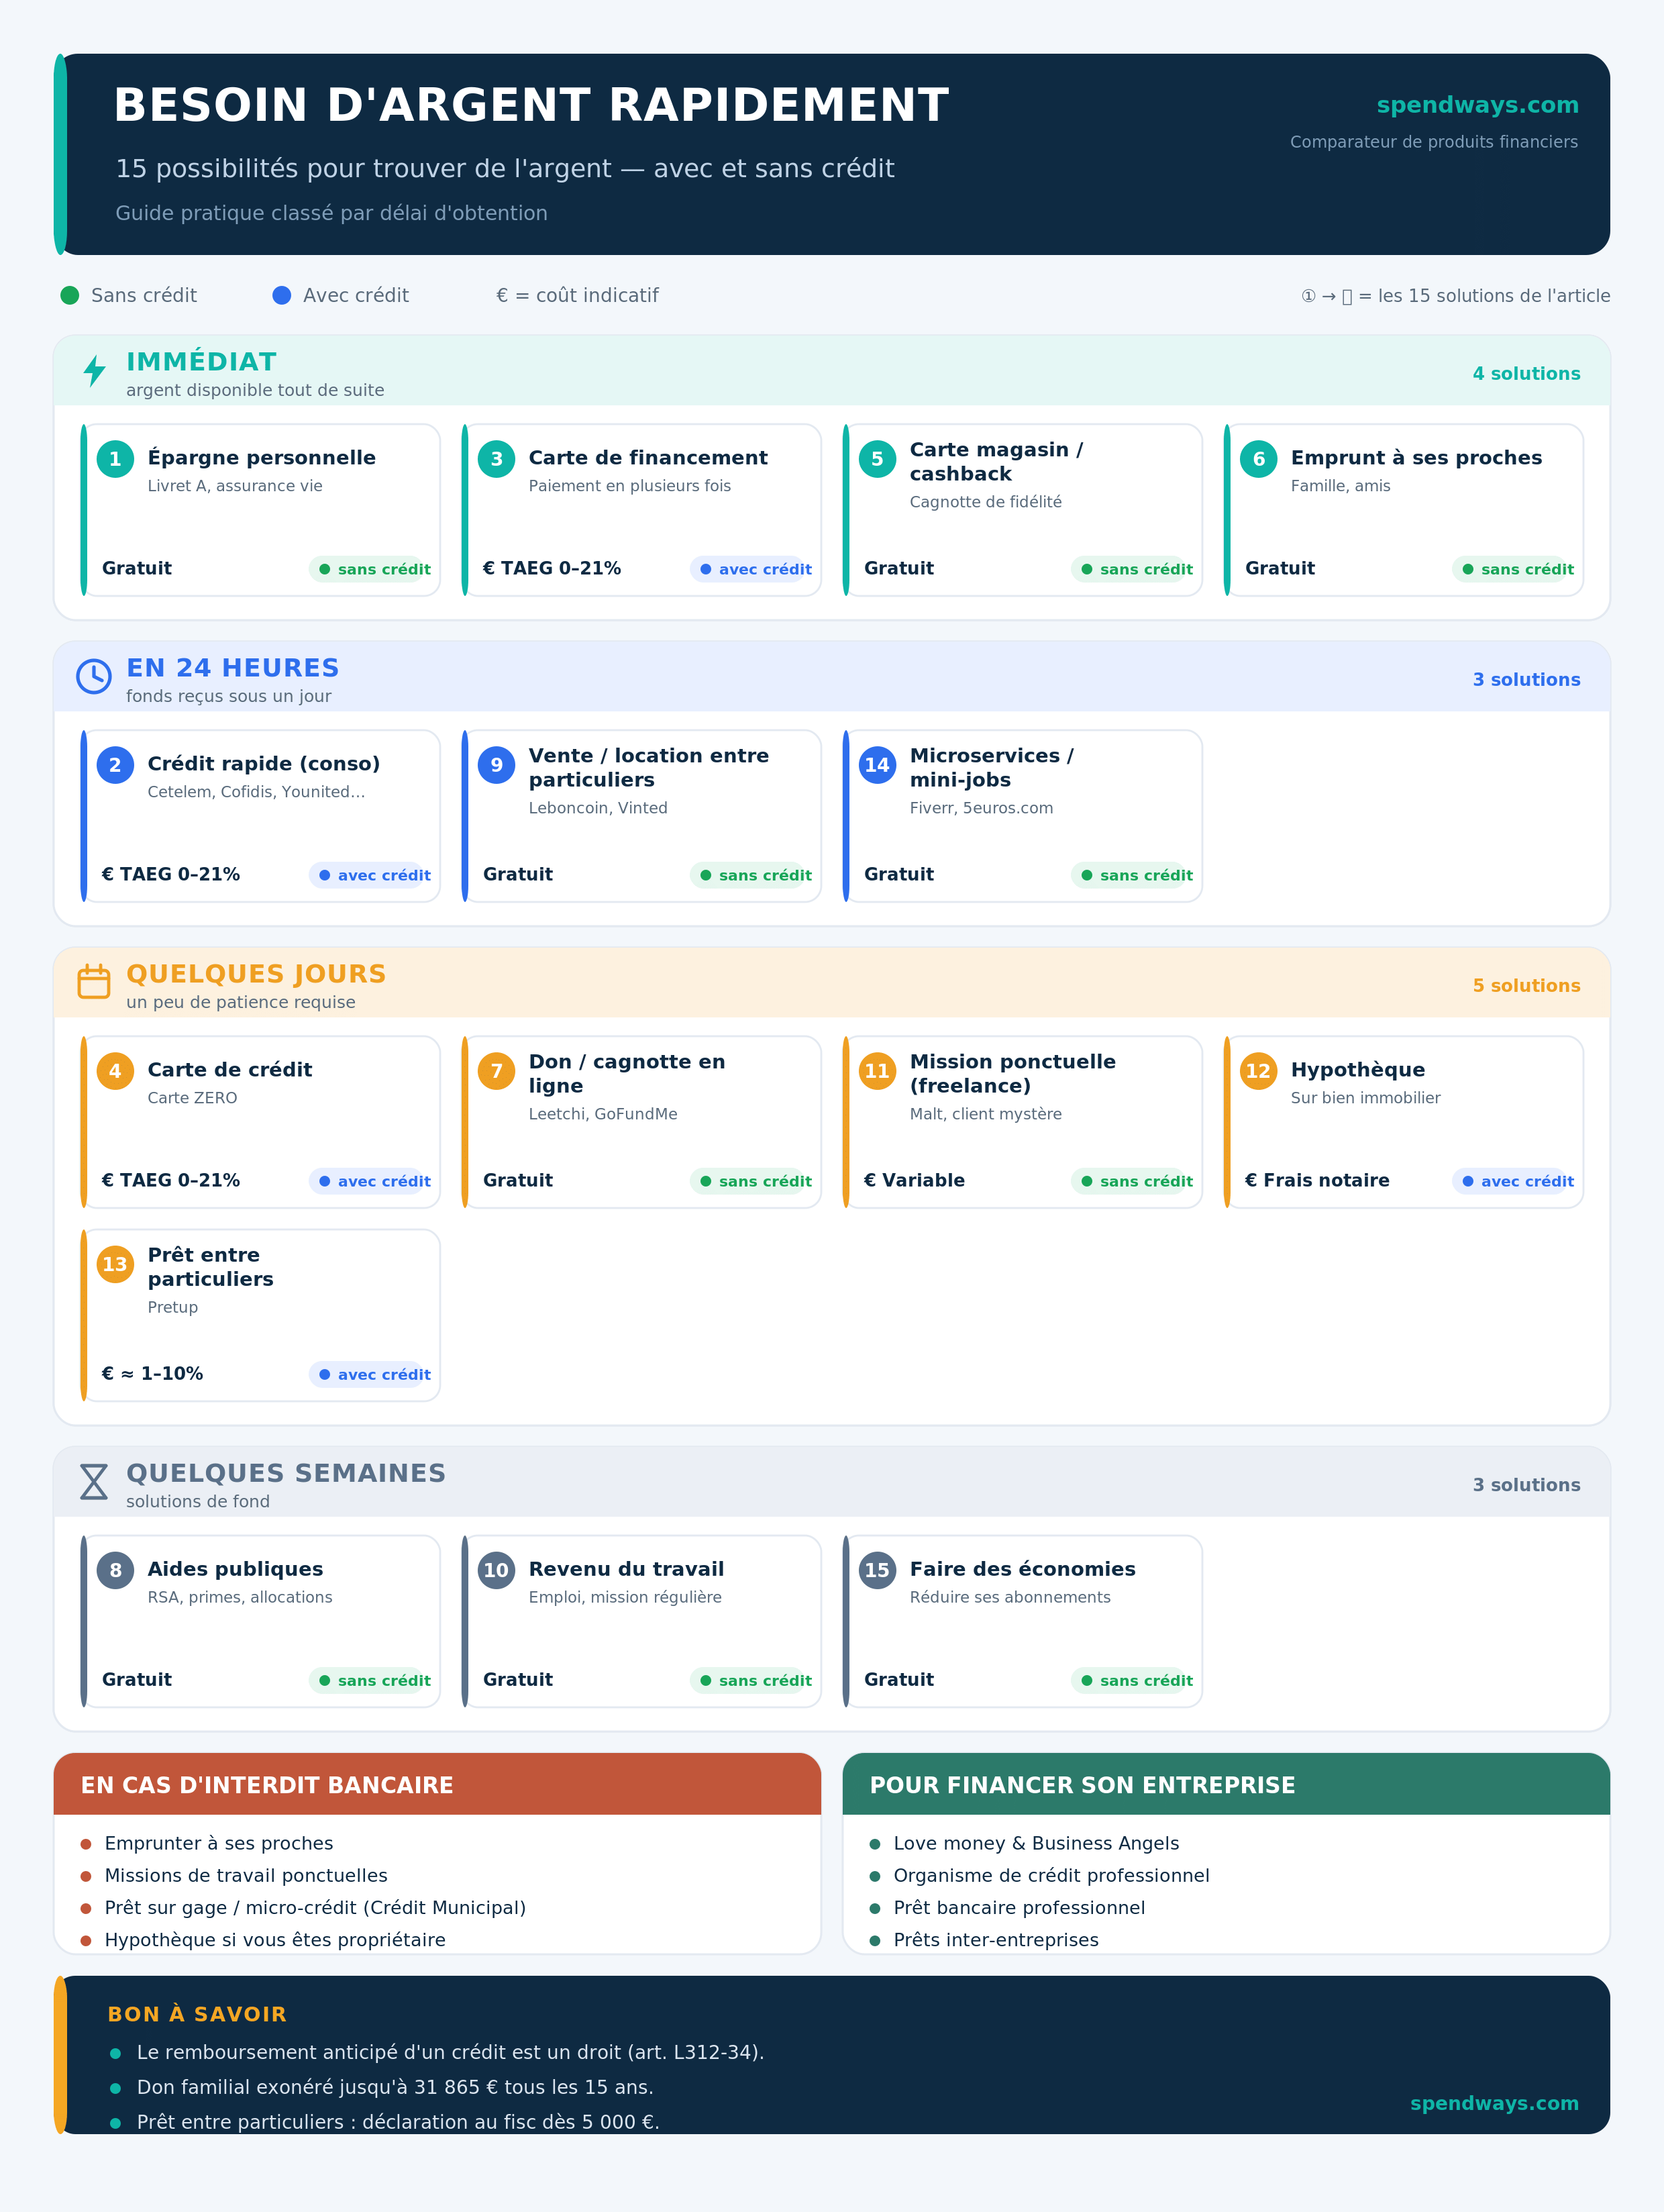Click 'BESOIN D'ARGENT RAPIDEMENT' main title

coord(531,105)
